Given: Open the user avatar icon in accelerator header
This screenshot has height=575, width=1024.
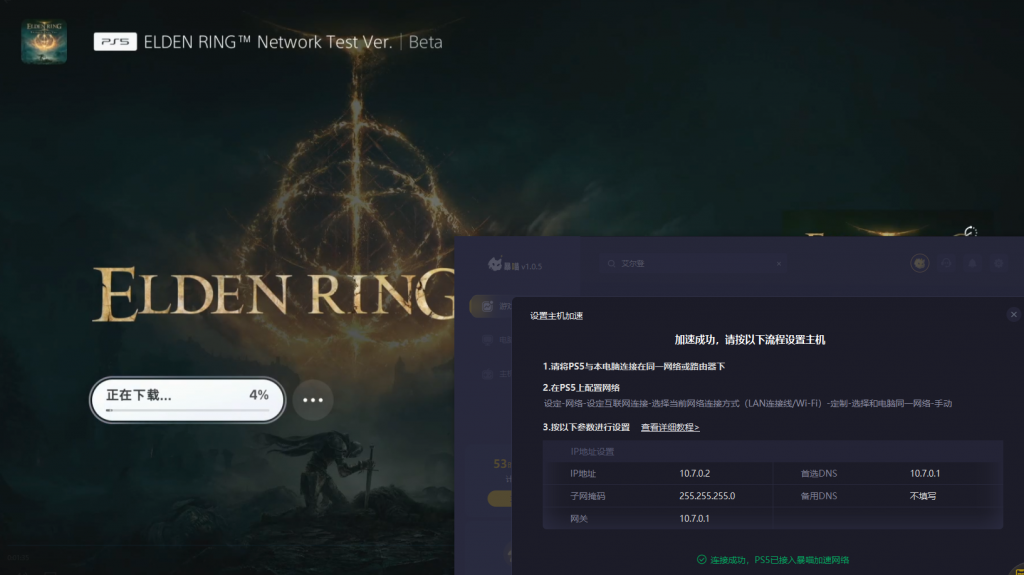Looking at the screenshot, I should point(920,263).
